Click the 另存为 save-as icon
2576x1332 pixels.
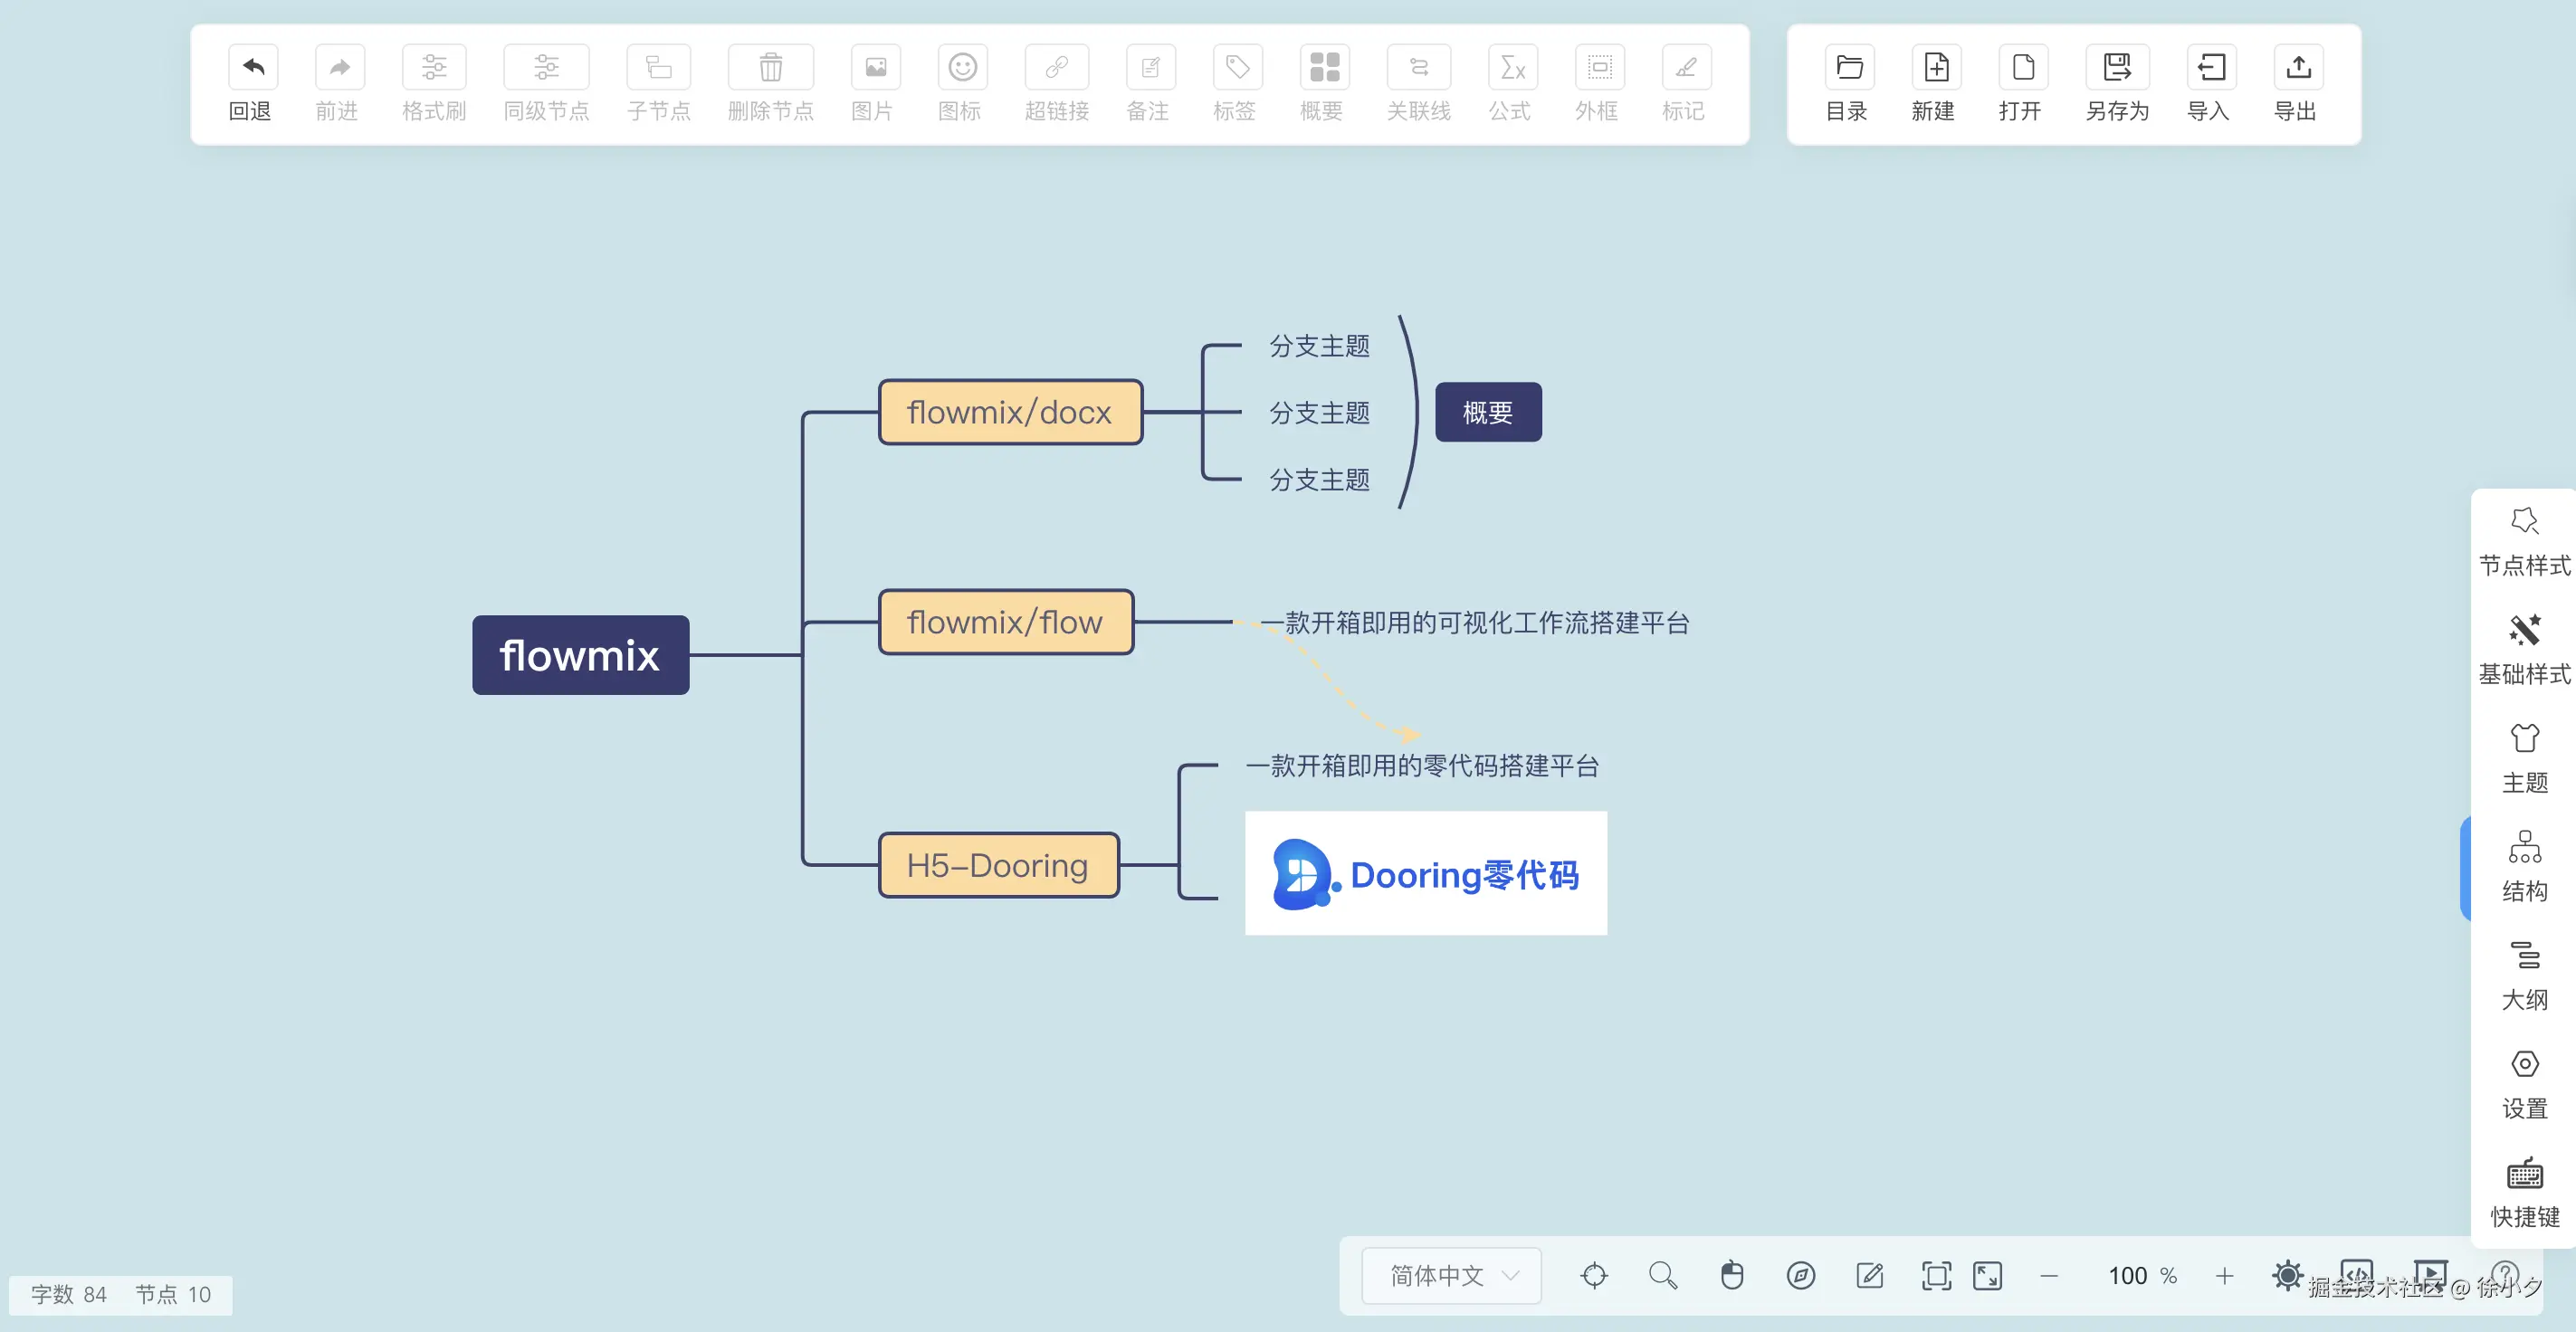click(x=2116, y=68)
